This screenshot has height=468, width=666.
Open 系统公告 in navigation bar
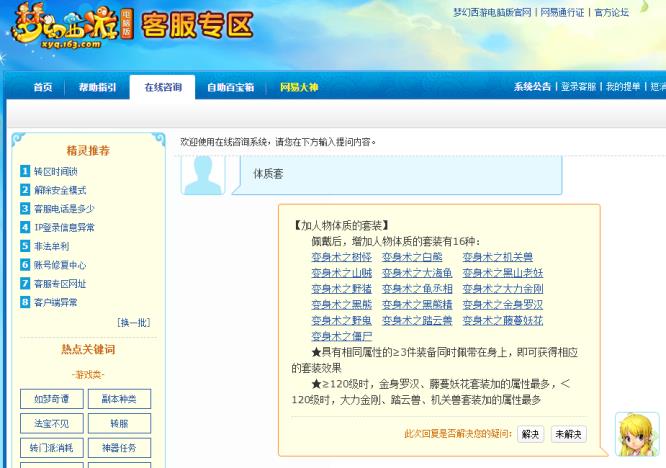click(532, 87)
